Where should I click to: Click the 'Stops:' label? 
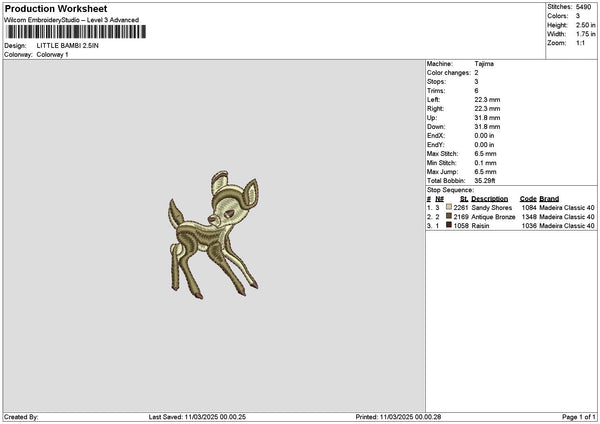pyautogui.click(x=436, y=82)
